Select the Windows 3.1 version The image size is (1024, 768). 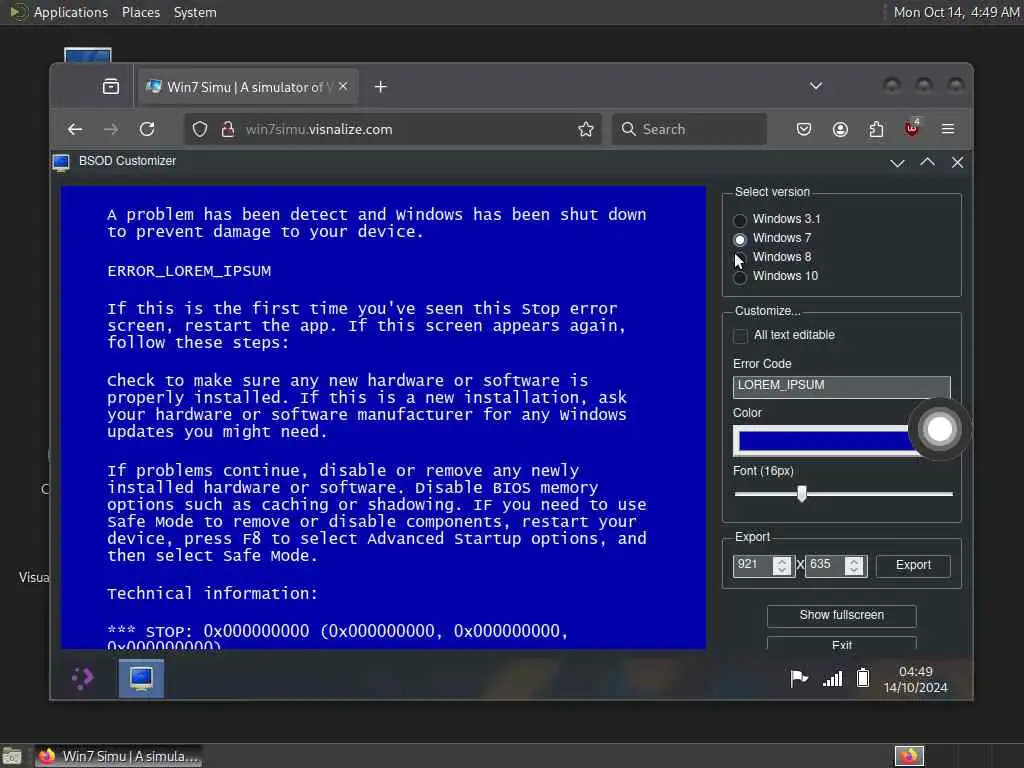click(x=740, y=219)
